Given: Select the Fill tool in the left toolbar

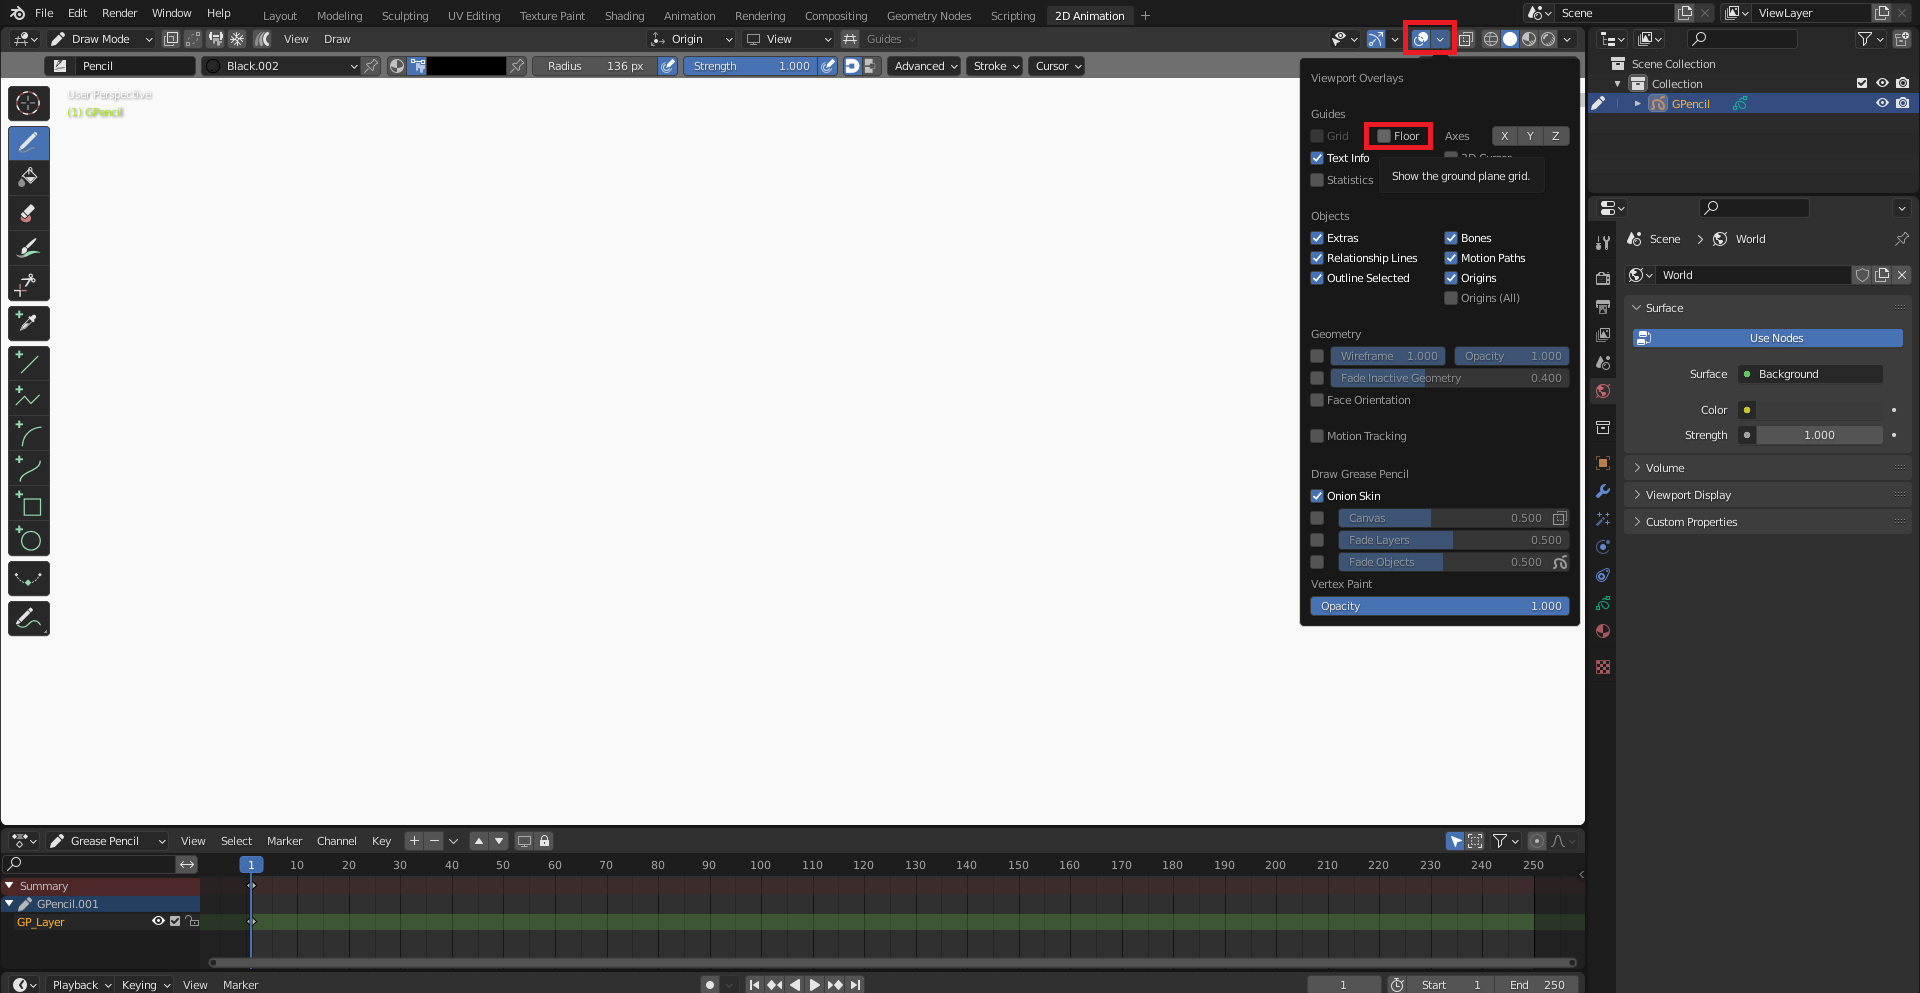Looking at the screenshot, I should (x=28, y=177).
